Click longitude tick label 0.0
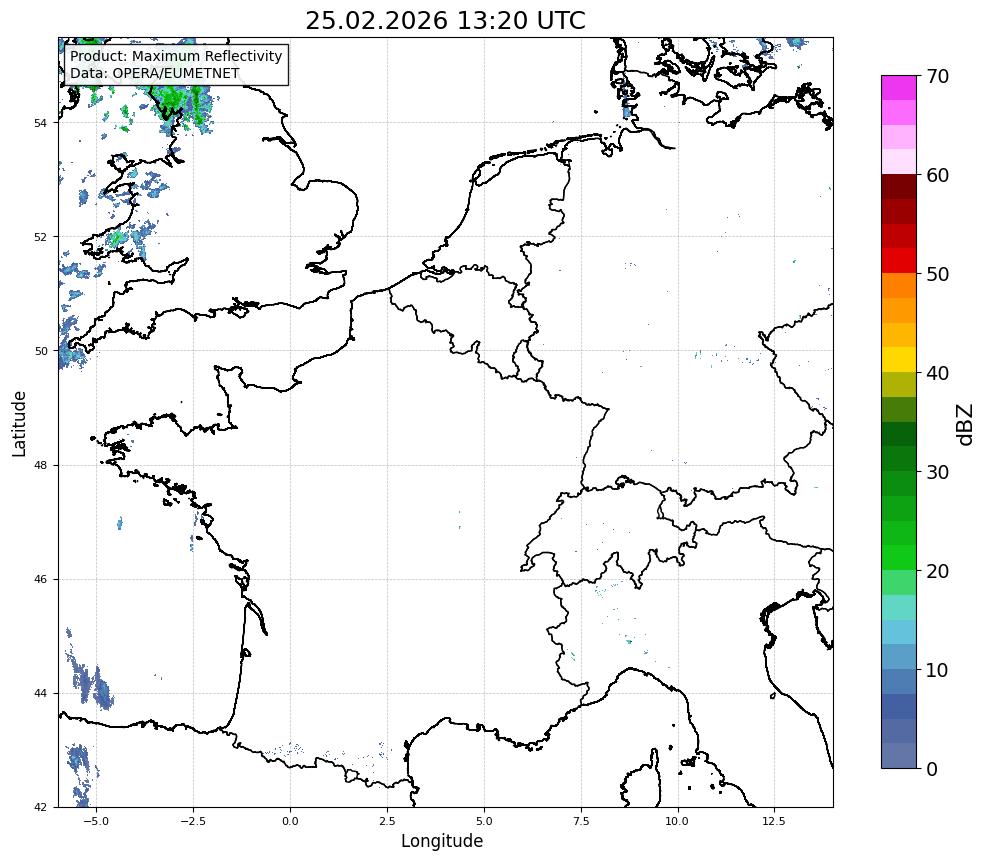This screenshot has width=985, height=860. click(x=290, y=821)
